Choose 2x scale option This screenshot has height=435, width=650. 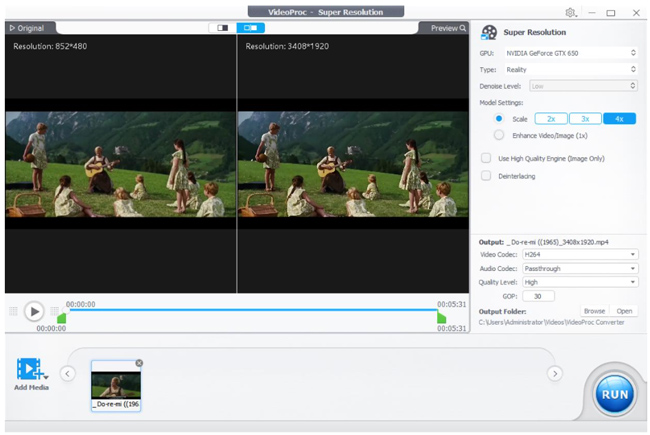coord(551,119)
